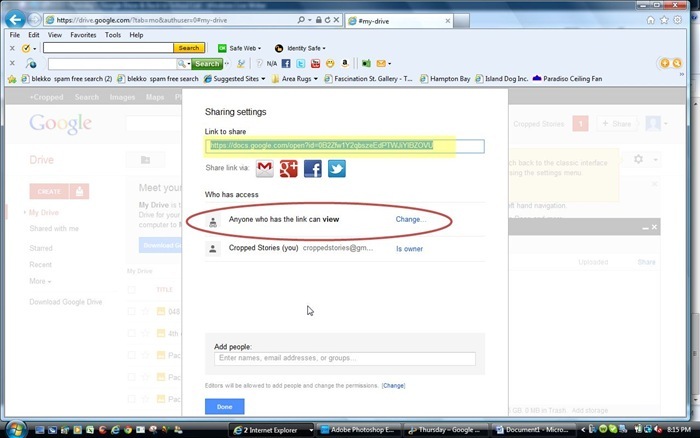Click the Twitter icon in the toolbar

[x=300, y=63]
